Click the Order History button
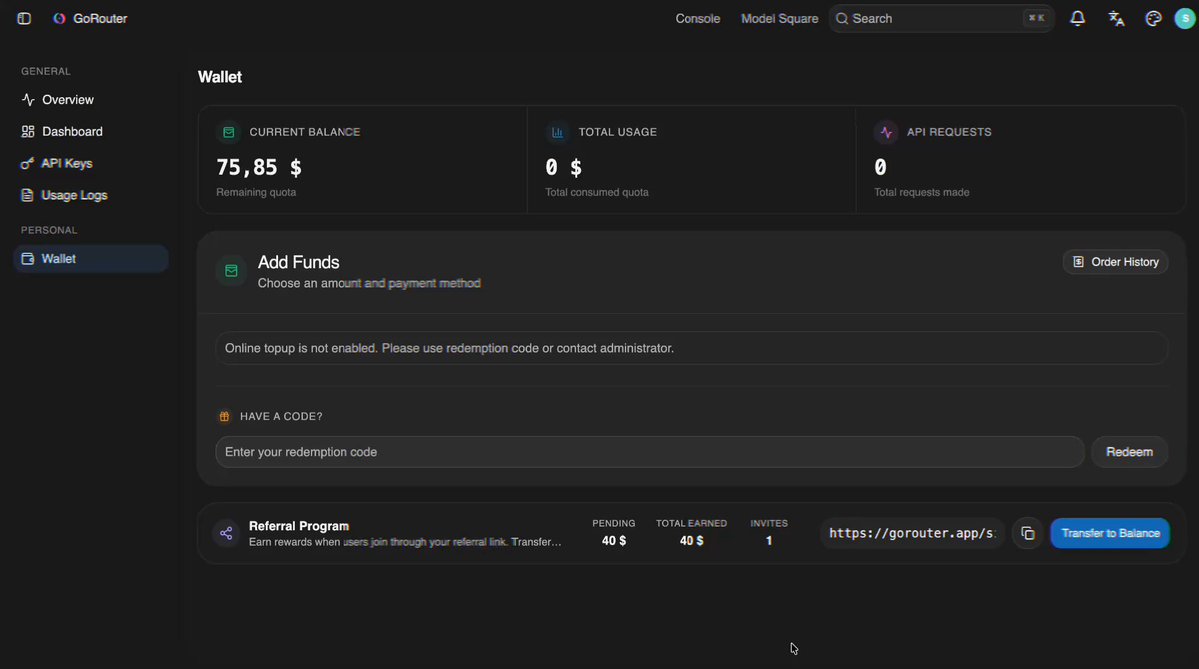Viewport: 1199px width, 669px height. point(1116,262)
